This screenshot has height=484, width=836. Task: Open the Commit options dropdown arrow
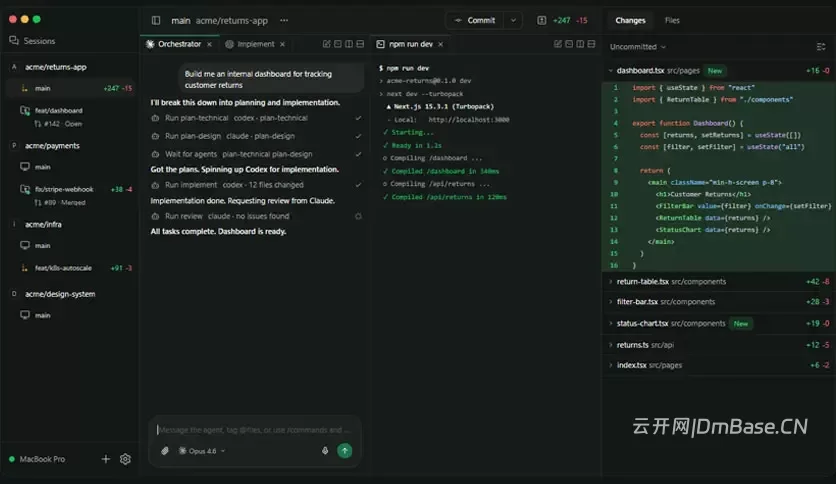(513, 20)
